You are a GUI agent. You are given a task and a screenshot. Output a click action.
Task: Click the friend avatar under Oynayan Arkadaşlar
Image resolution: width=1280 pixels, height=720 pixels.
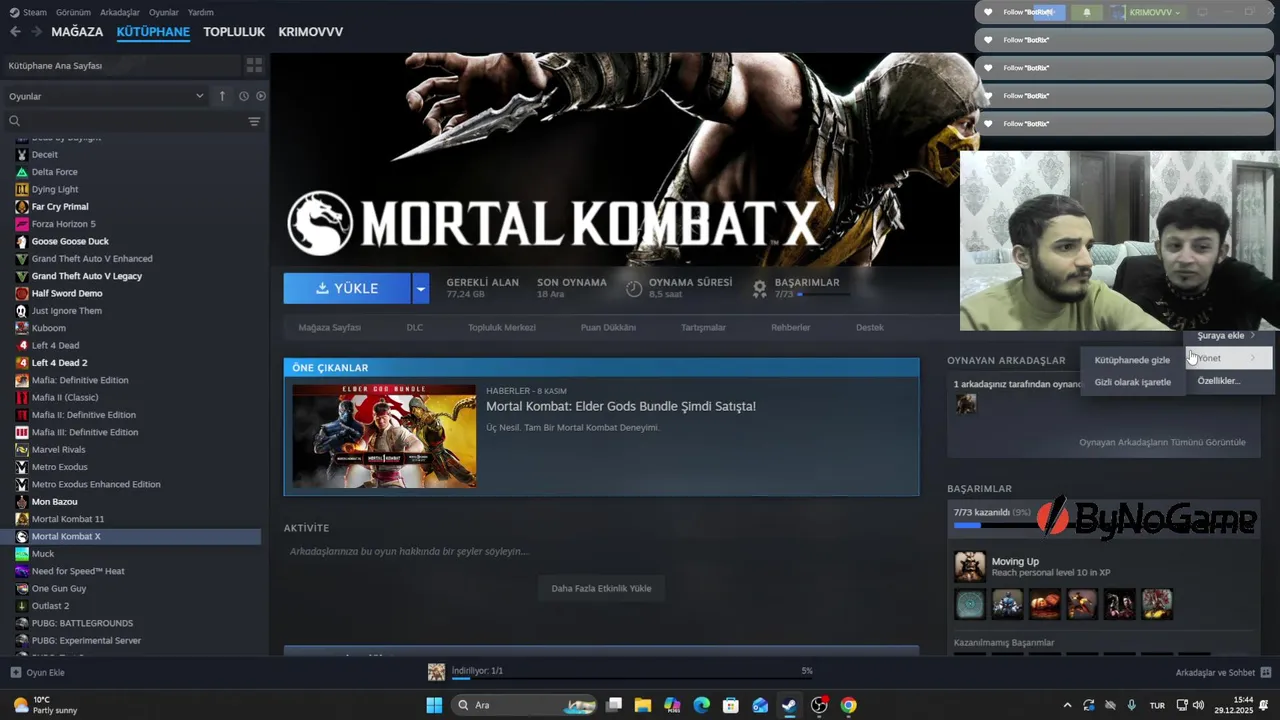(x=966, y=403)
